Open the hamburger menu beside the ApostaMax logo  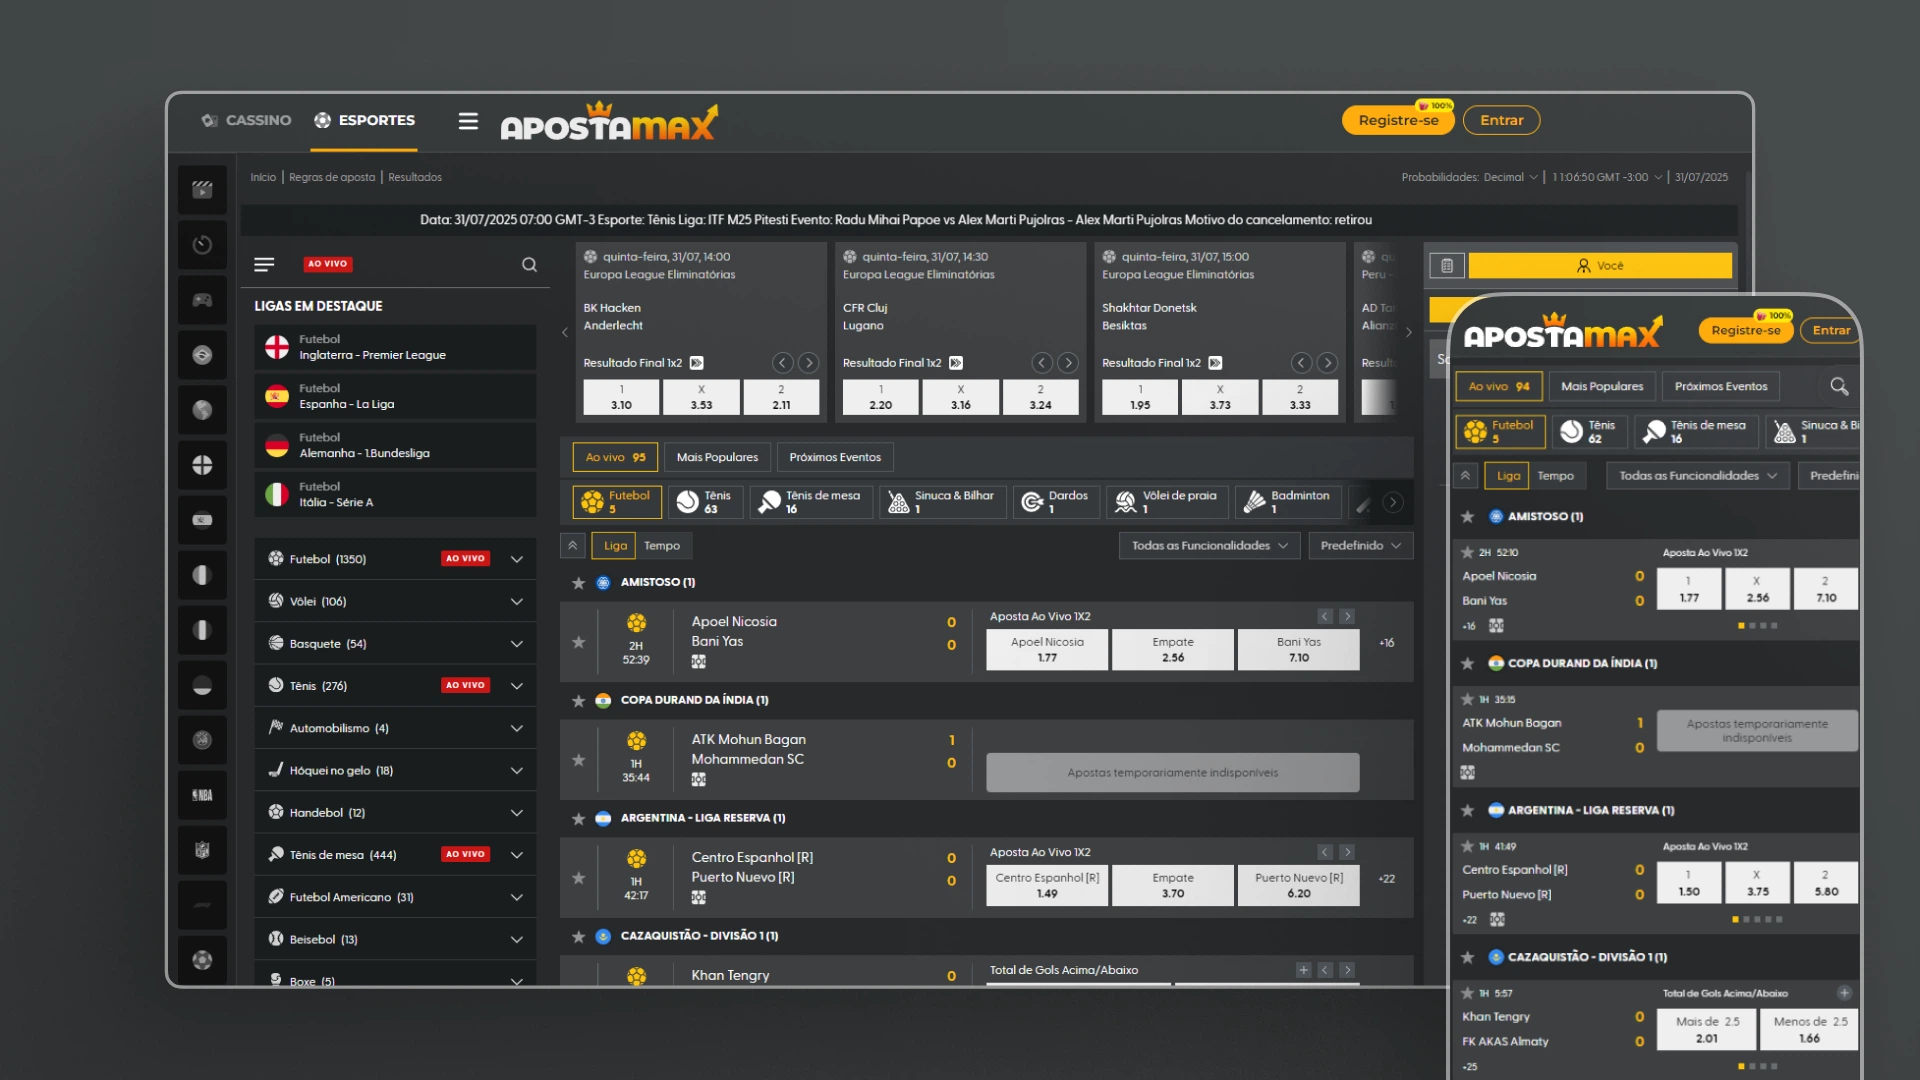pos(468,121)
